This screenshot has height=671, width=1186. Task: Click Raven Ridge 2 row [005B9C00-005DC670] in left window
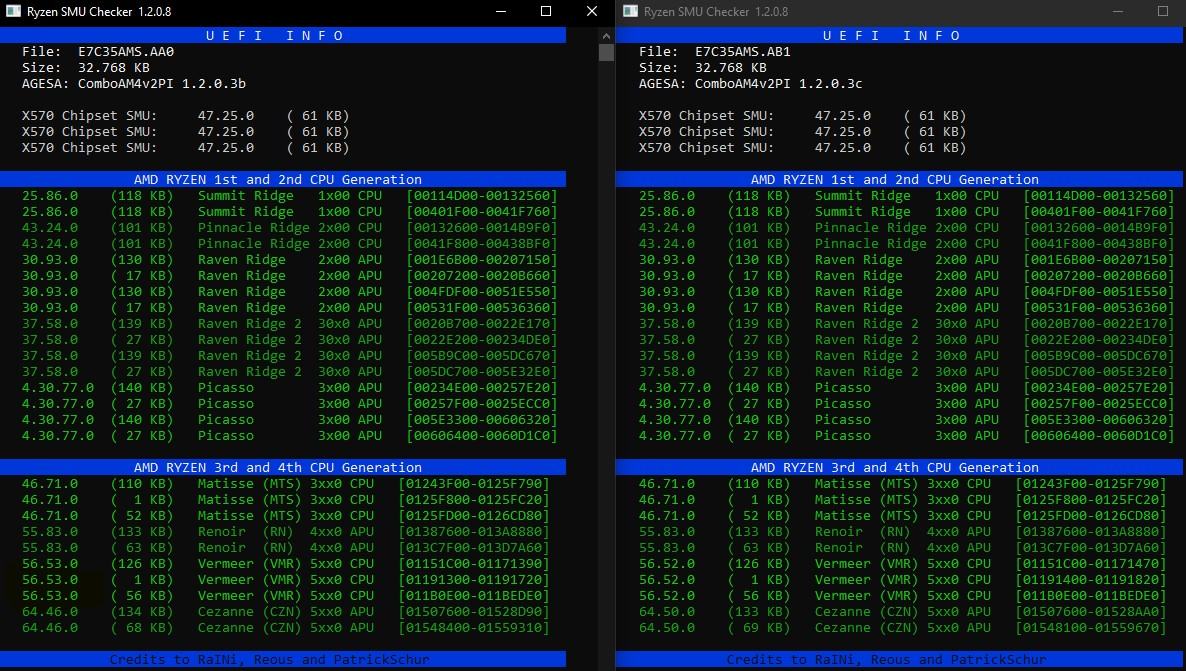[x=290, y=356]
